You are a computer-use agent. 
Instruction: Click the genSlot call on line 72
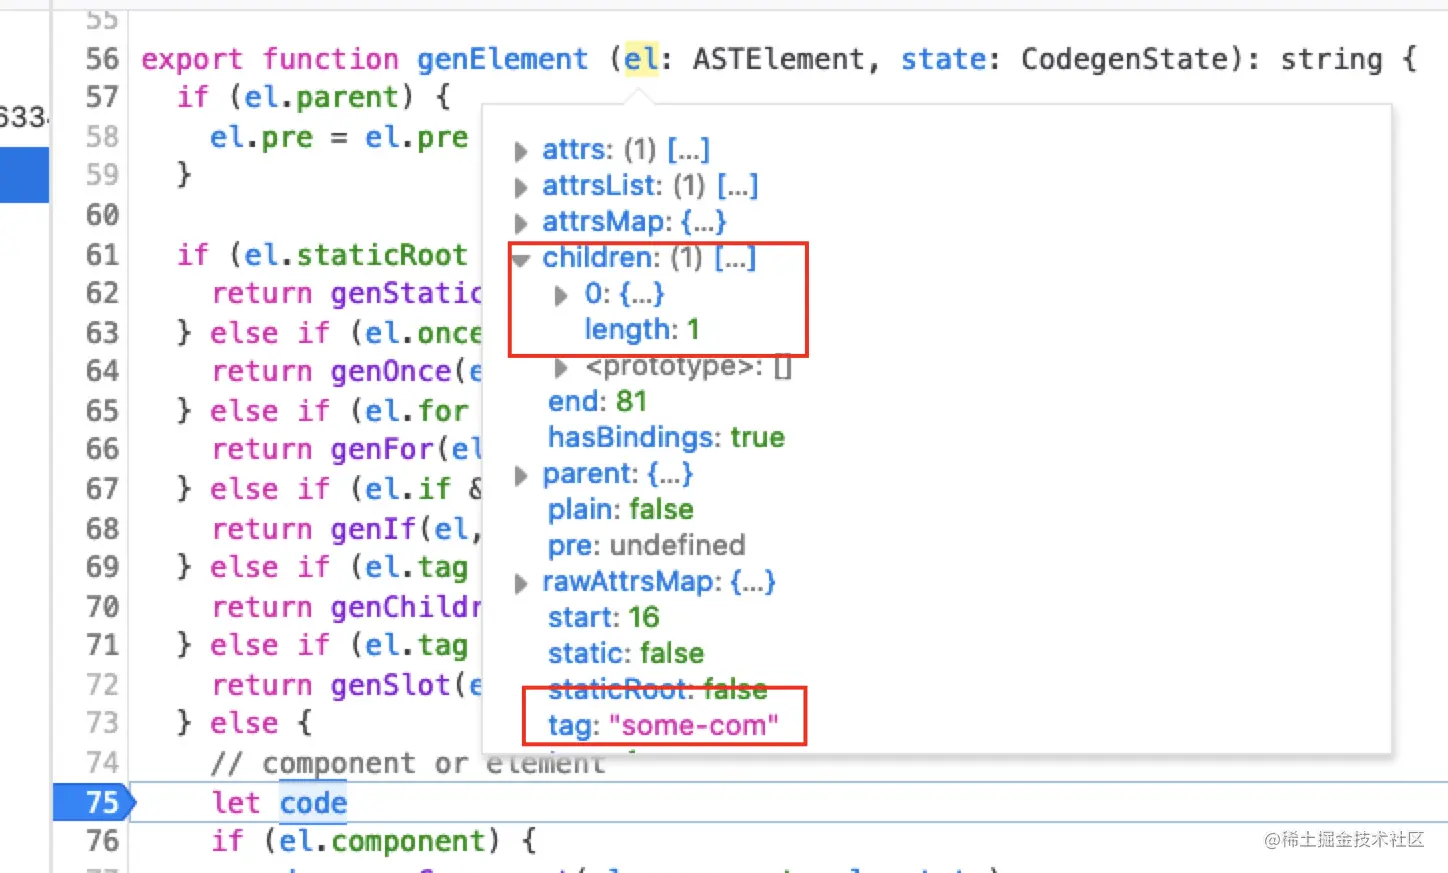391,685
